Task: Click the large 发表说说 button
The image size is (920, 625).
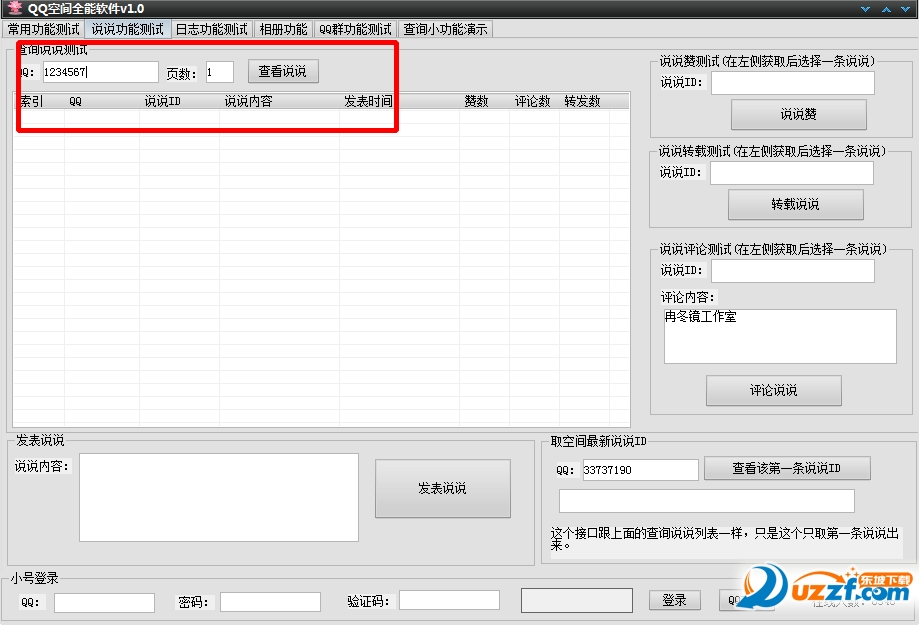Action: [442, 488]
